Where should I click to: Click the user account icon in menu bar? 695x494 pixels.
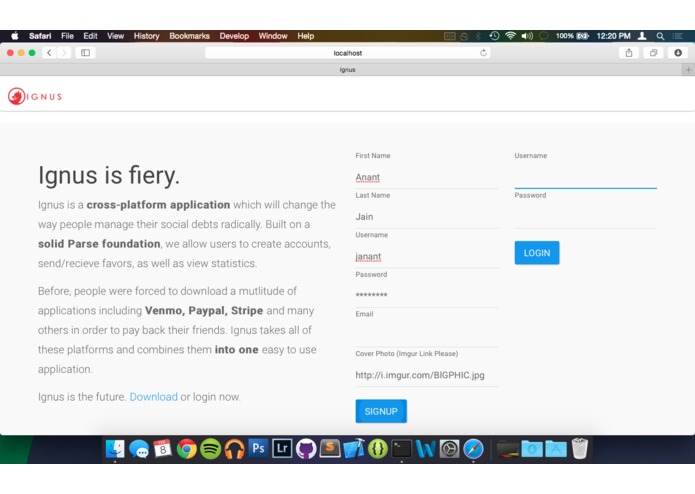coord(642,36)
